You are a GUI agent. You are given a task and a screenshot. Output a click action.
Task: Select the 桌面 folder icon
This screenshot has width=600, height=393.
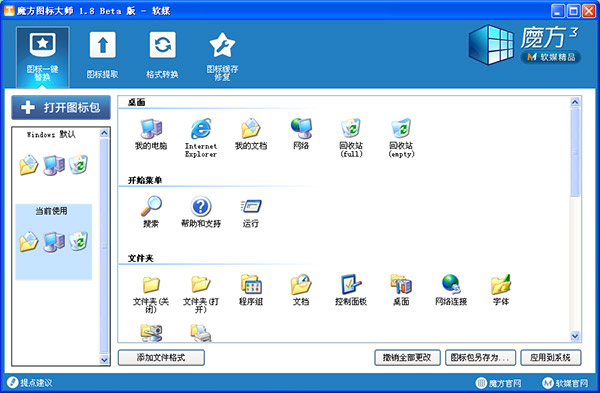401,290
